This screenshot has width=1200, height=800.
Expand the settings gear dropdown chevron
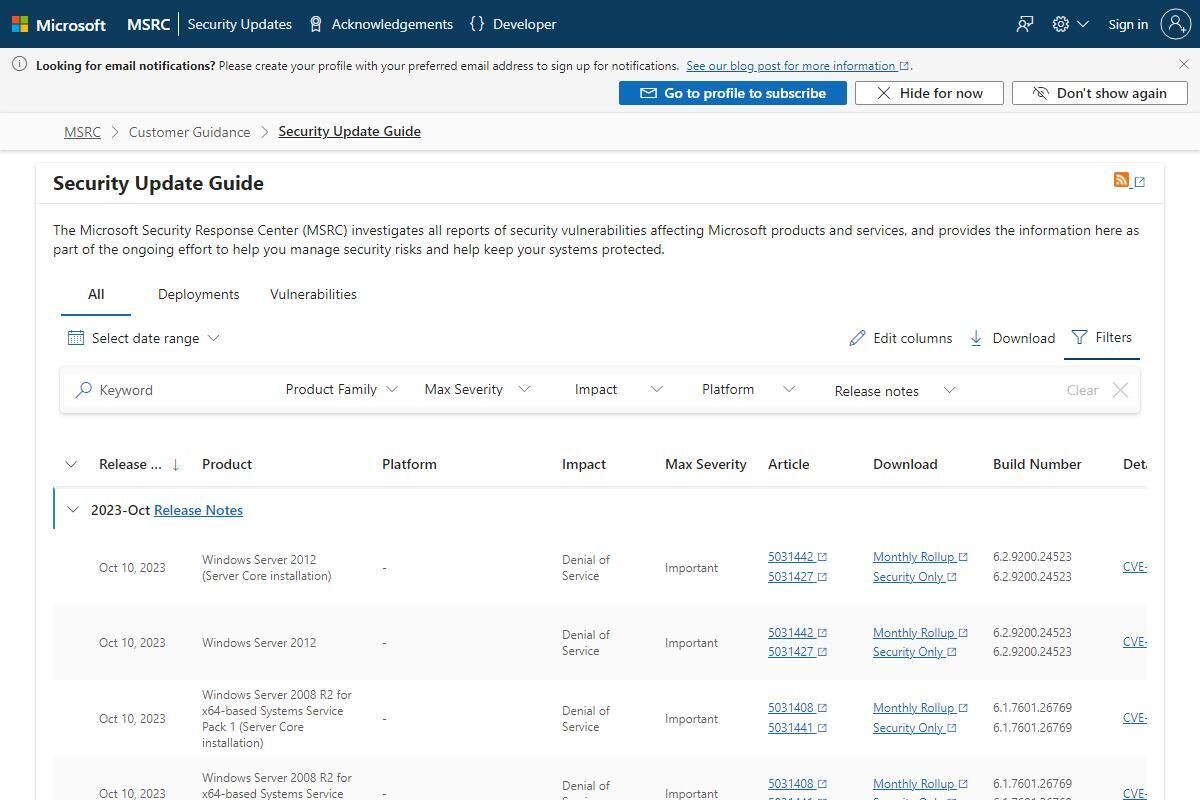tap(1083, 24)
